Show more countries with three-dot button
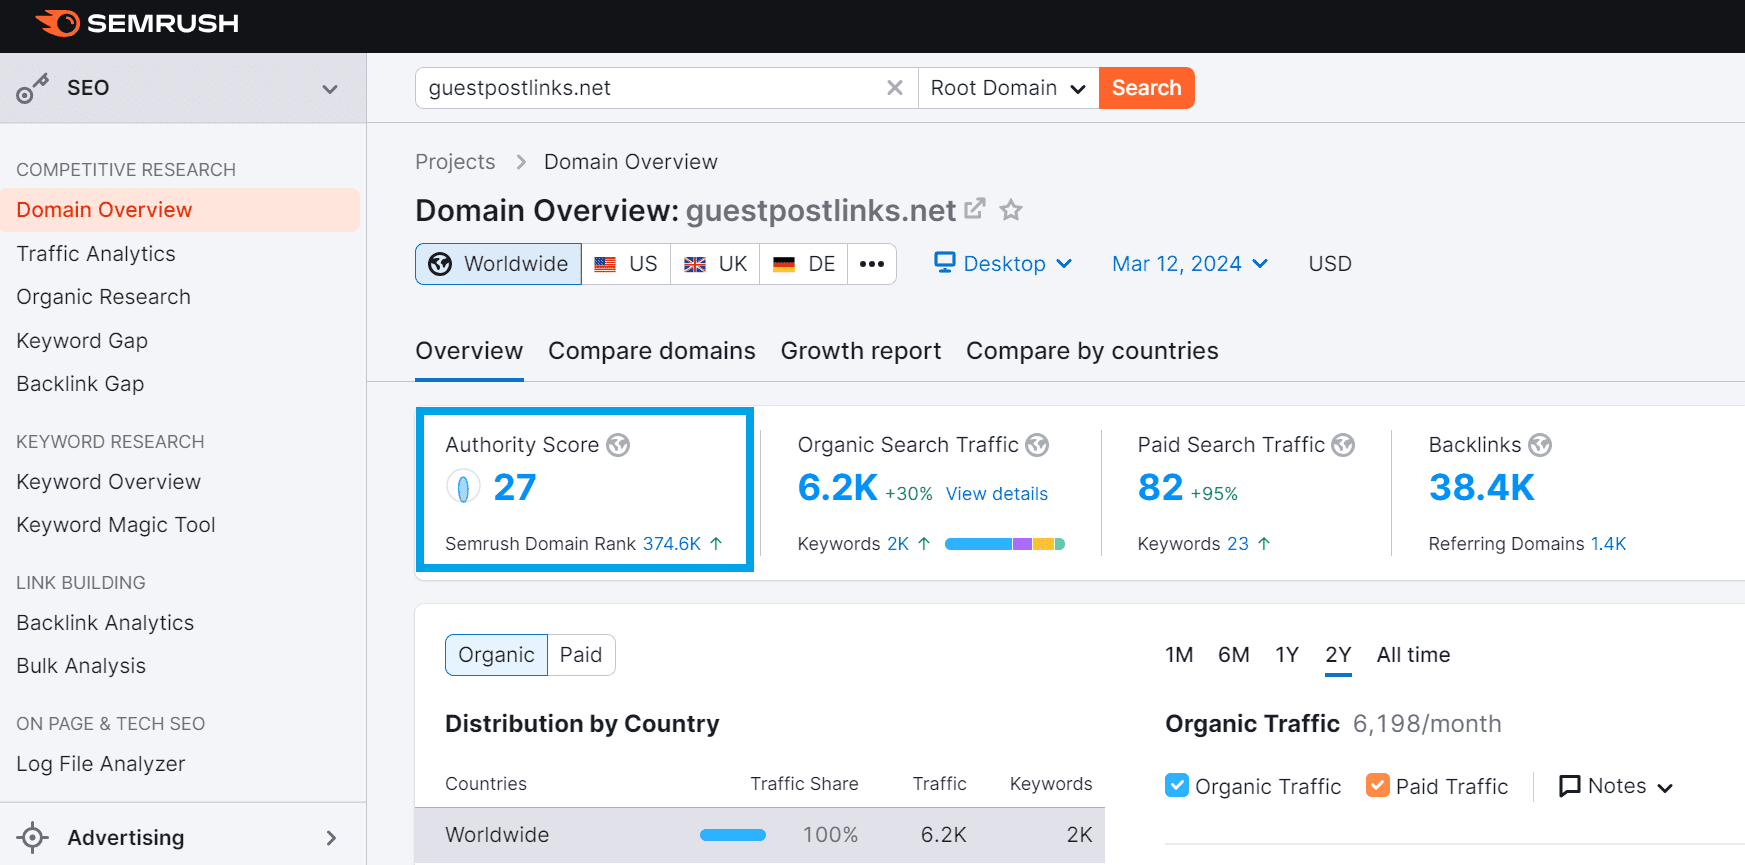This screenshot has height=865, width=1745. coord(871,264)
